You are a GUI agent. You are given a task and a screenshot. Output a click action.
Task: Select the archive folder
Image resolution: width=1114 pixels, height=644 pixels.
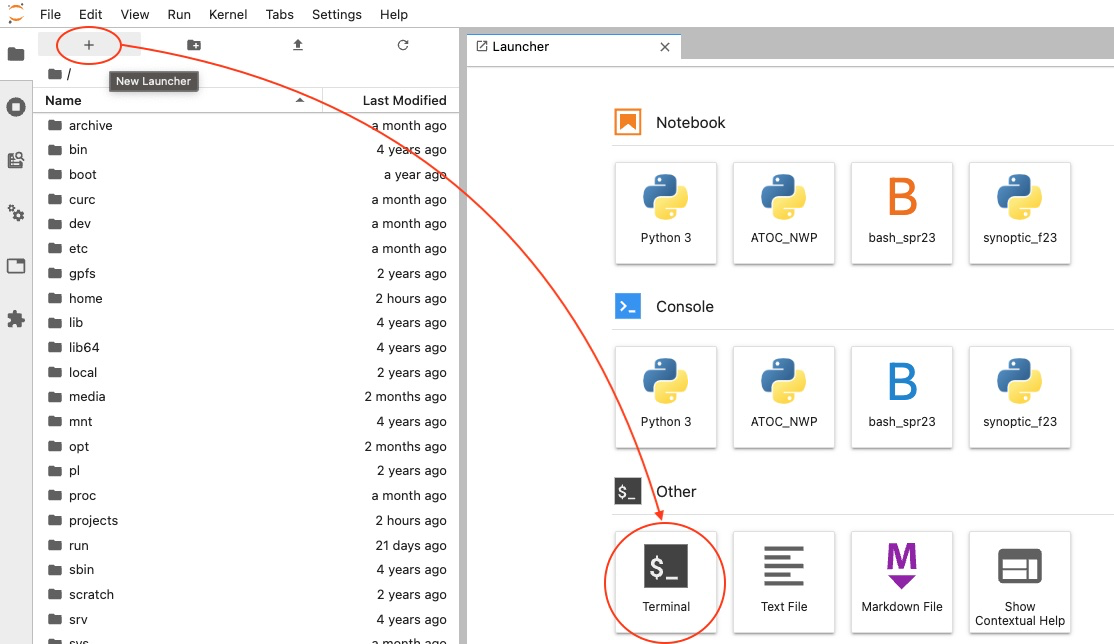[x=247, y=125]
